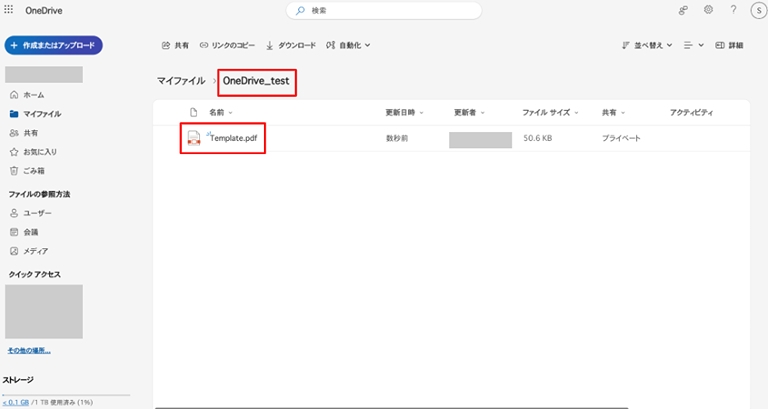
Task: Open the Template.pdf file
Action: point(234,138)
